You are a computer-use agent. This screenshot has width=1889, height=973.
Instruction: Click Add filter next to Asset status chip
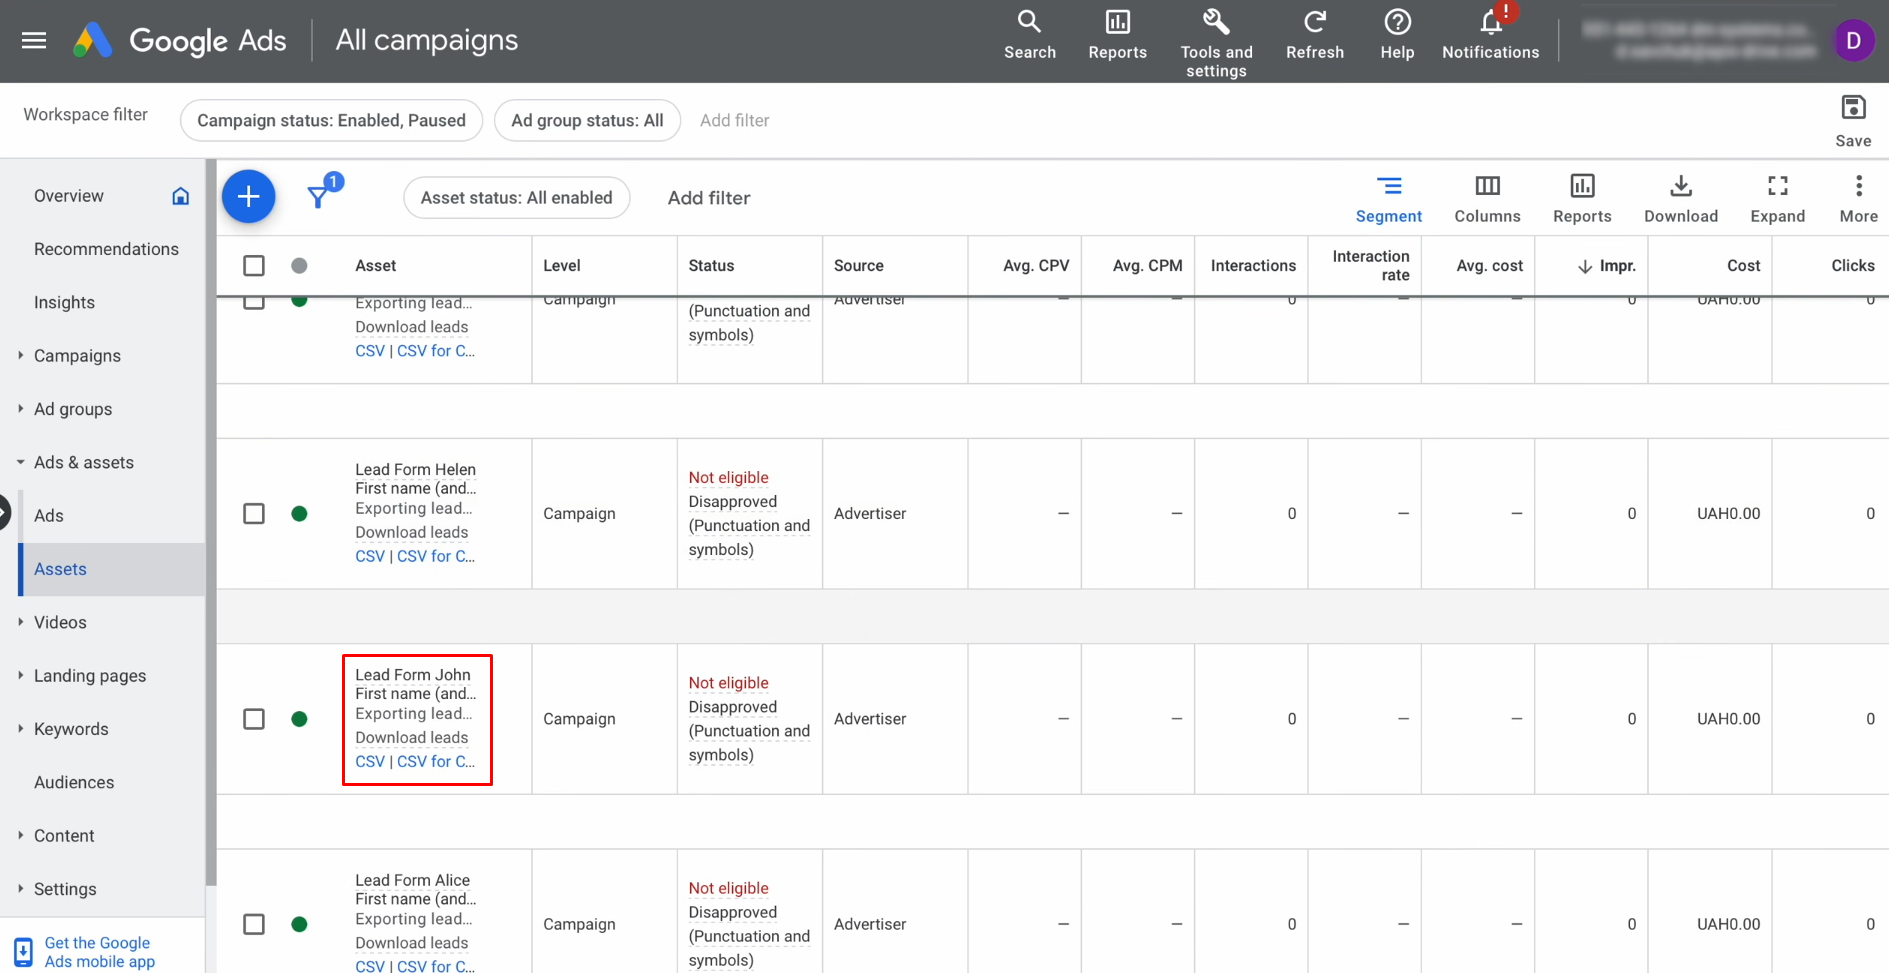(x=709, y=198)
